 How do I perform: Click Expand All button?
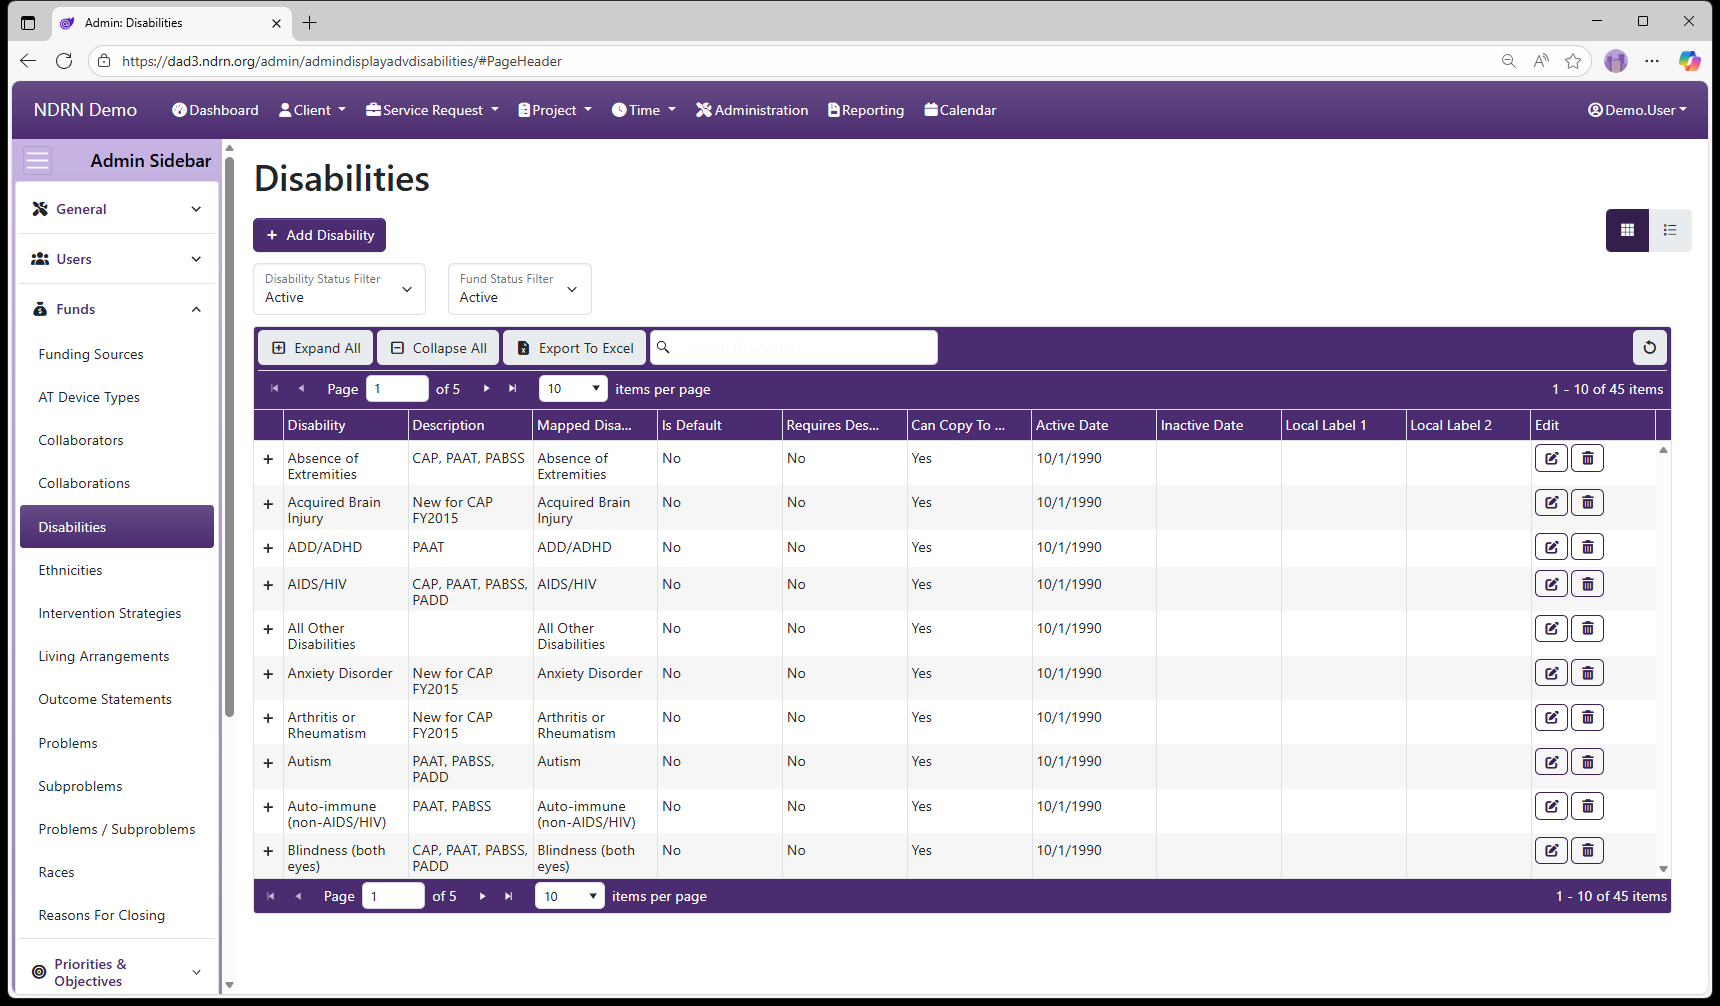316,348
